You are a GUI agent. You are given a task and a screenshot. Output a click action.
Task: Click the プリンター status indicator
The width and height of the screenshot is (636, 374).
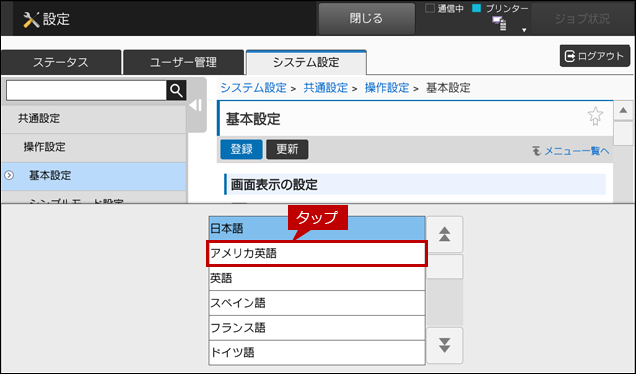[x=500, y=9]
